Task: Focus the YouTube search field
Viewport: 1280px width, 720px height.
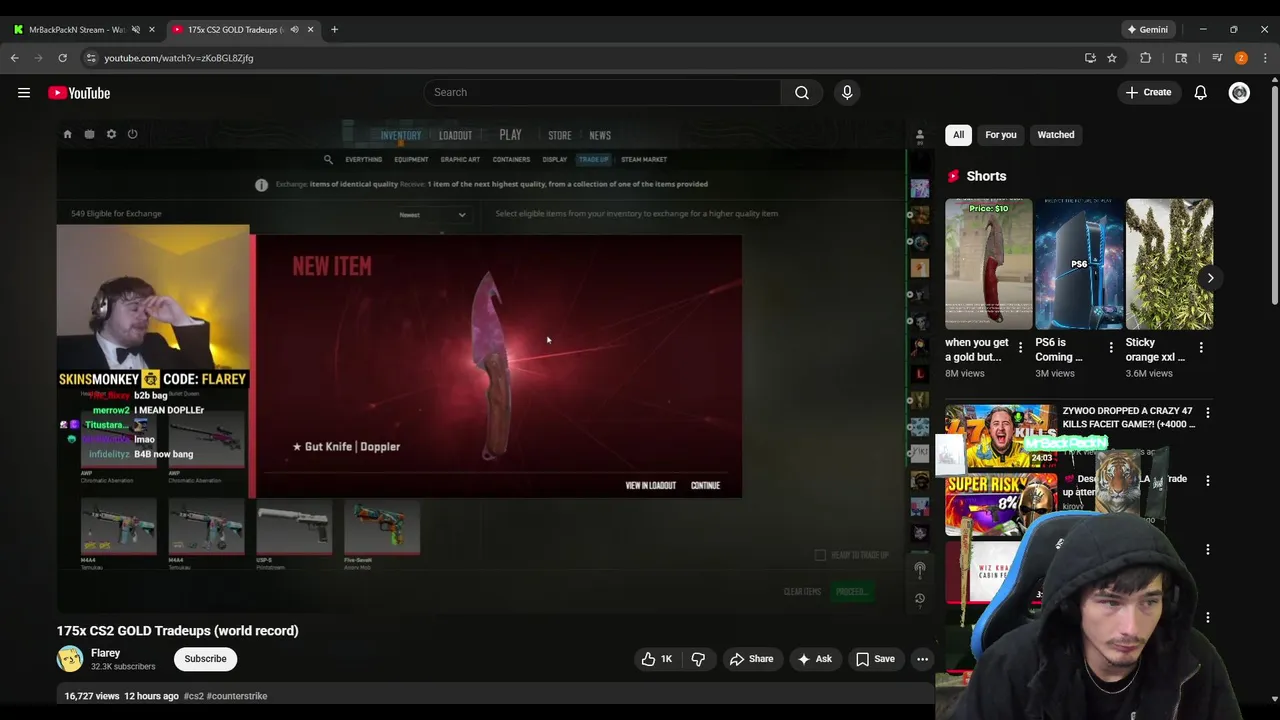Action: (603, 92)
